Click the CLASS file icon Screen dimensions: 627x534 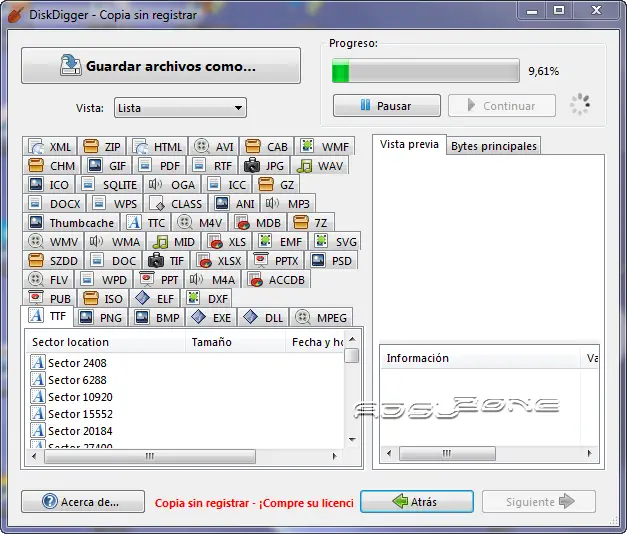[156, 203]
